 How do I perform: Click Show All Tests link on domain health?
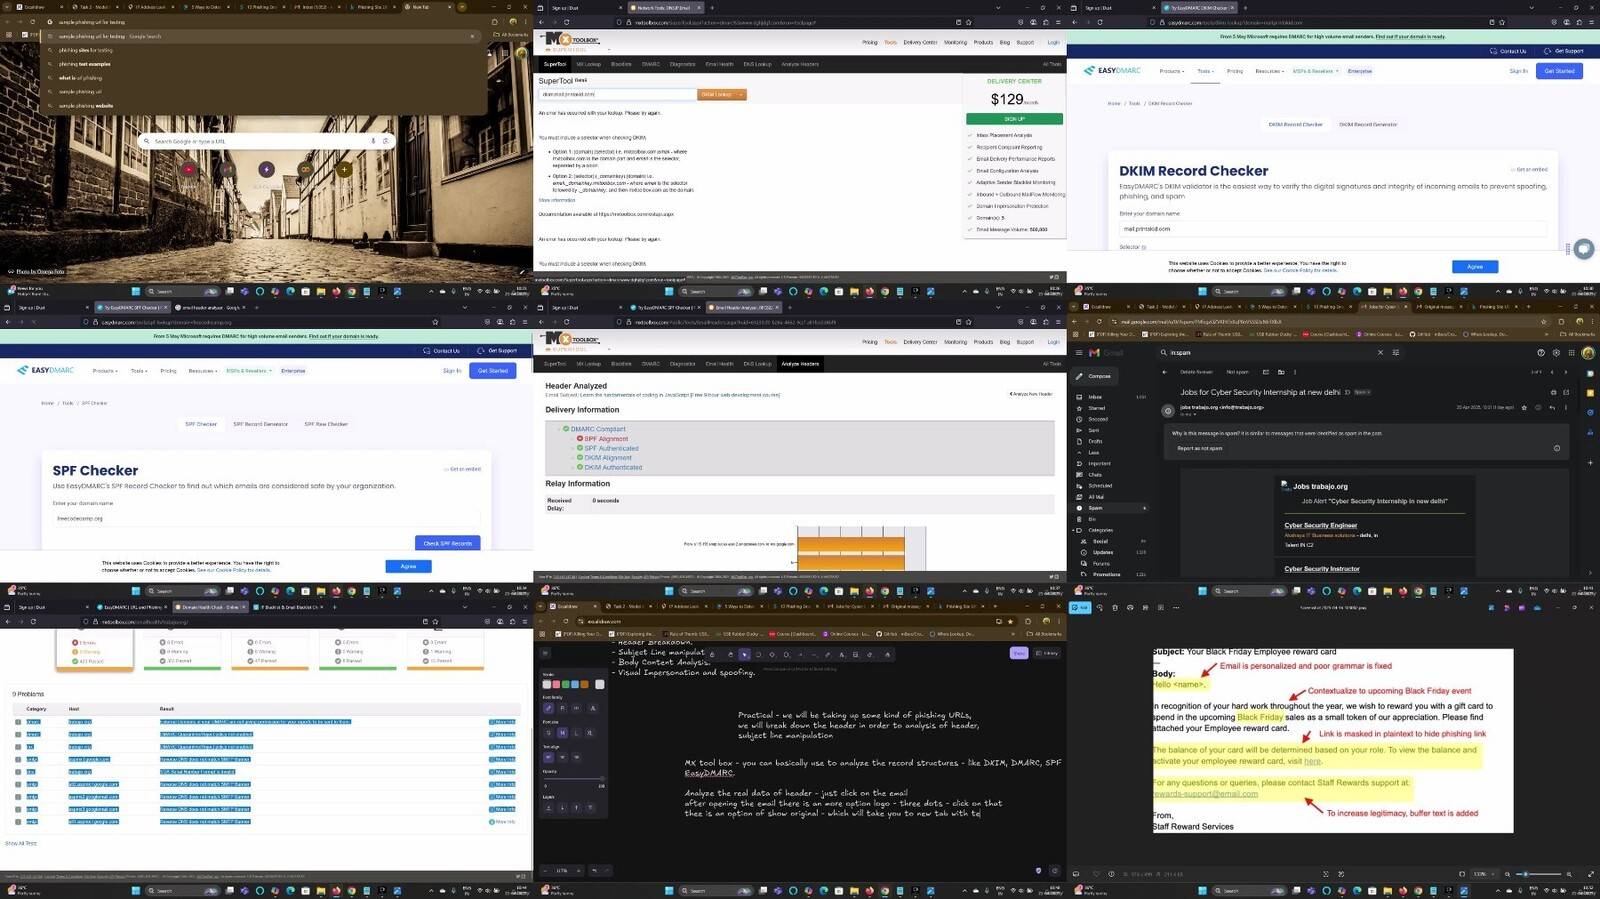tap(20, 843)
